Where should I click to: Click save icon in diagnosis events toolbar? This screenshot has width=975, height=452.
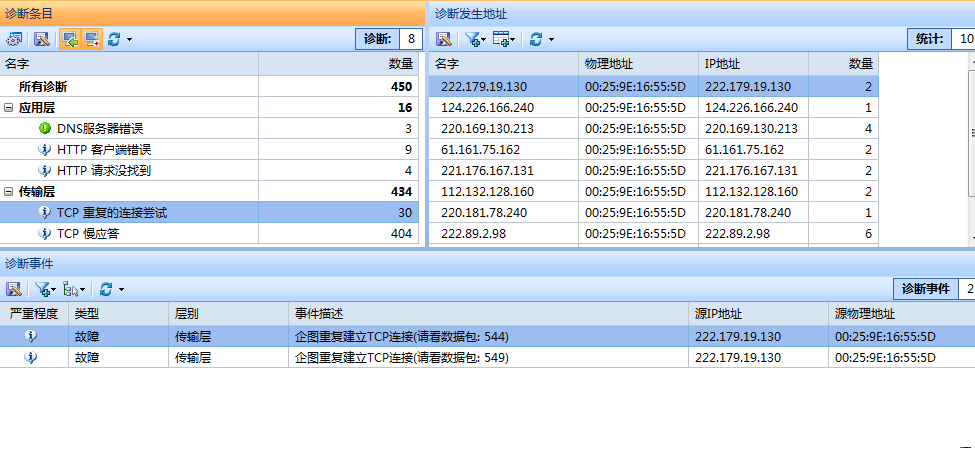pyautogui.click(x=14, y=289)
